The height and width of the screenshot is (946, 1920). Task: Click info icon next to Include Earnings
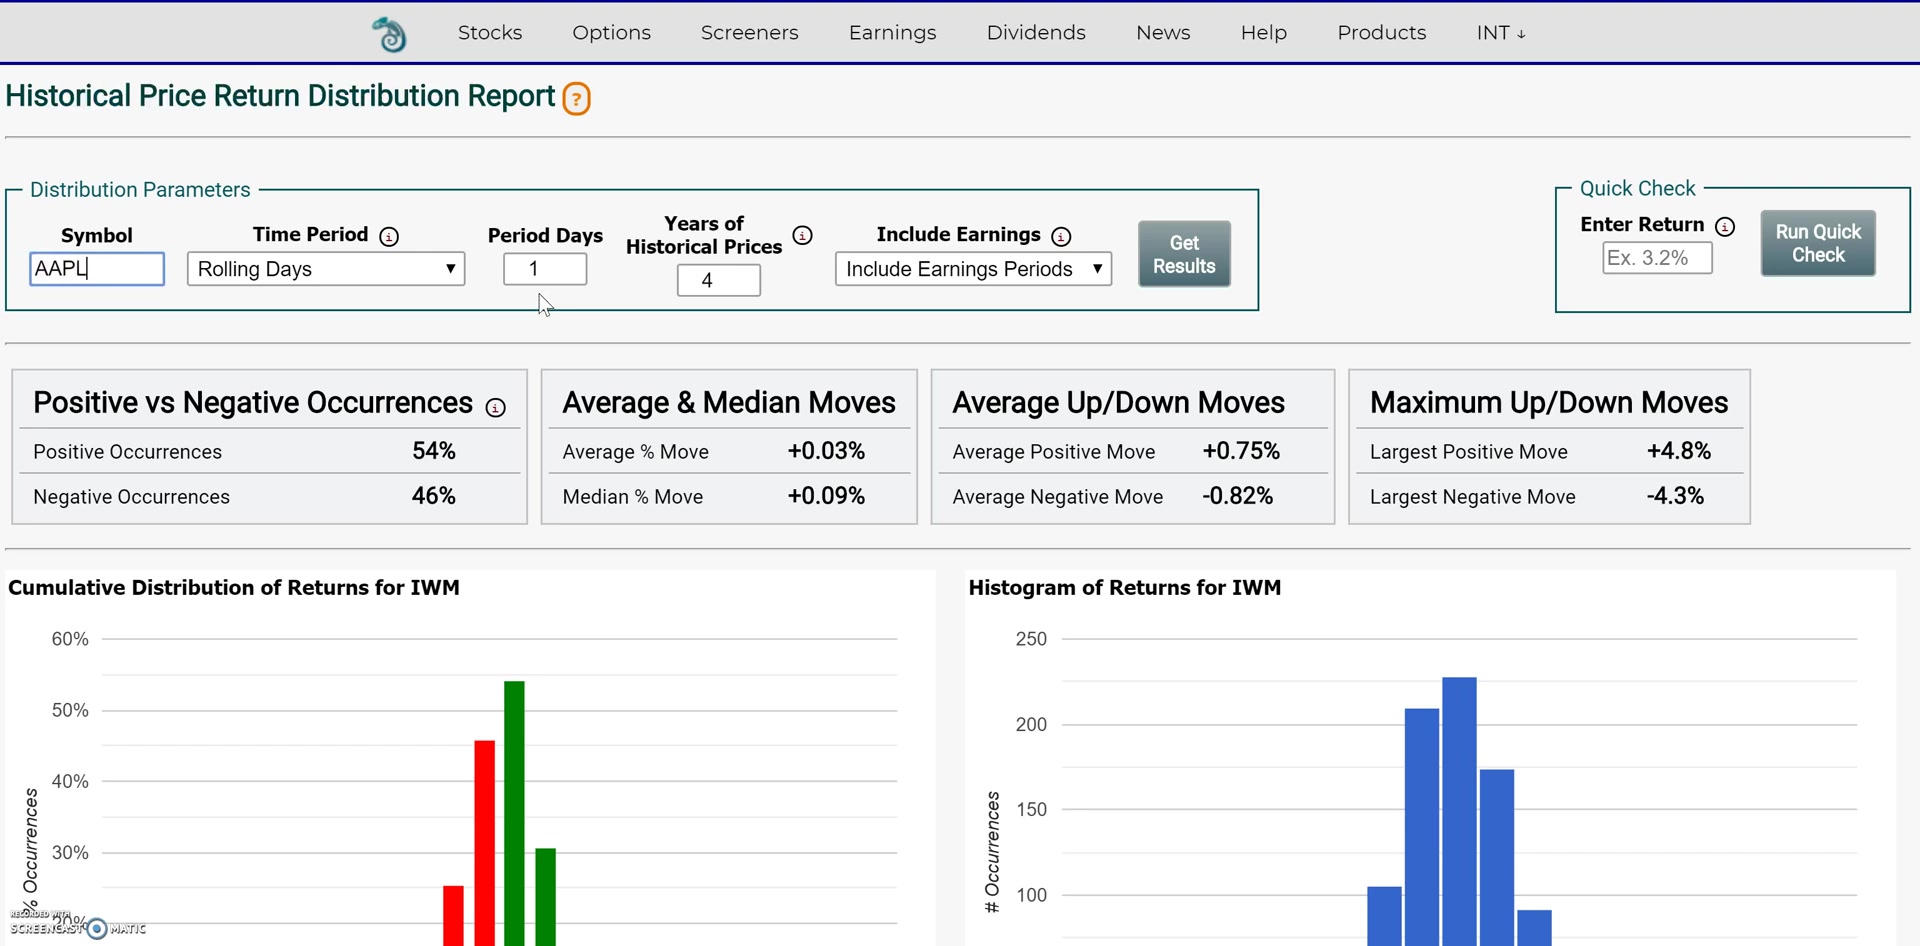pos(1061,236)
